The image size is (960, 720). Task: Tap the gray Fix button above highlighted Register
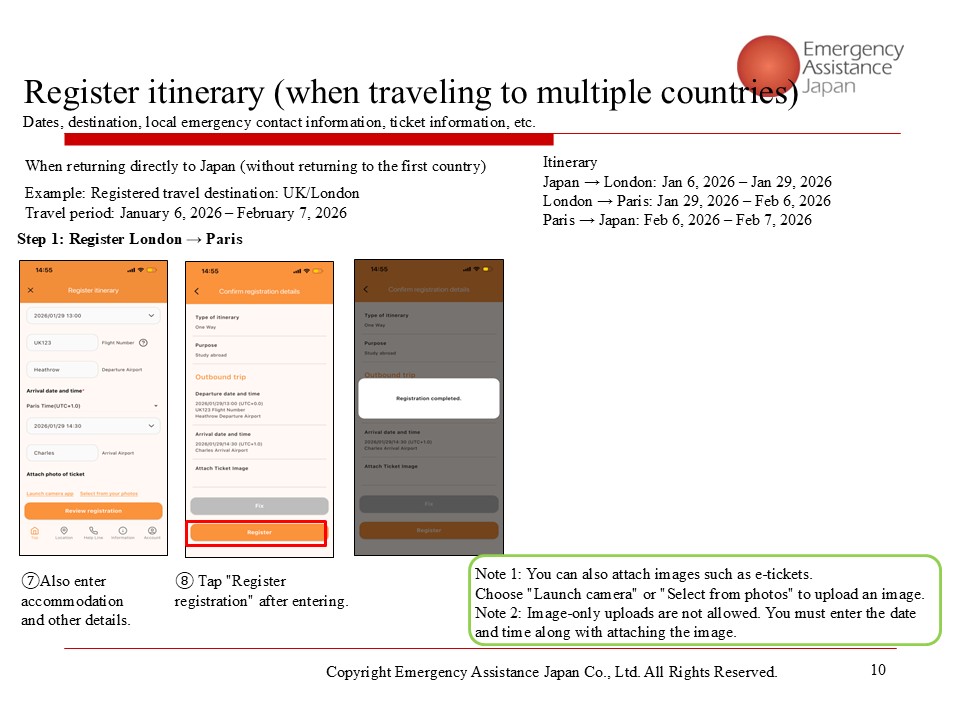coord(259,506)
